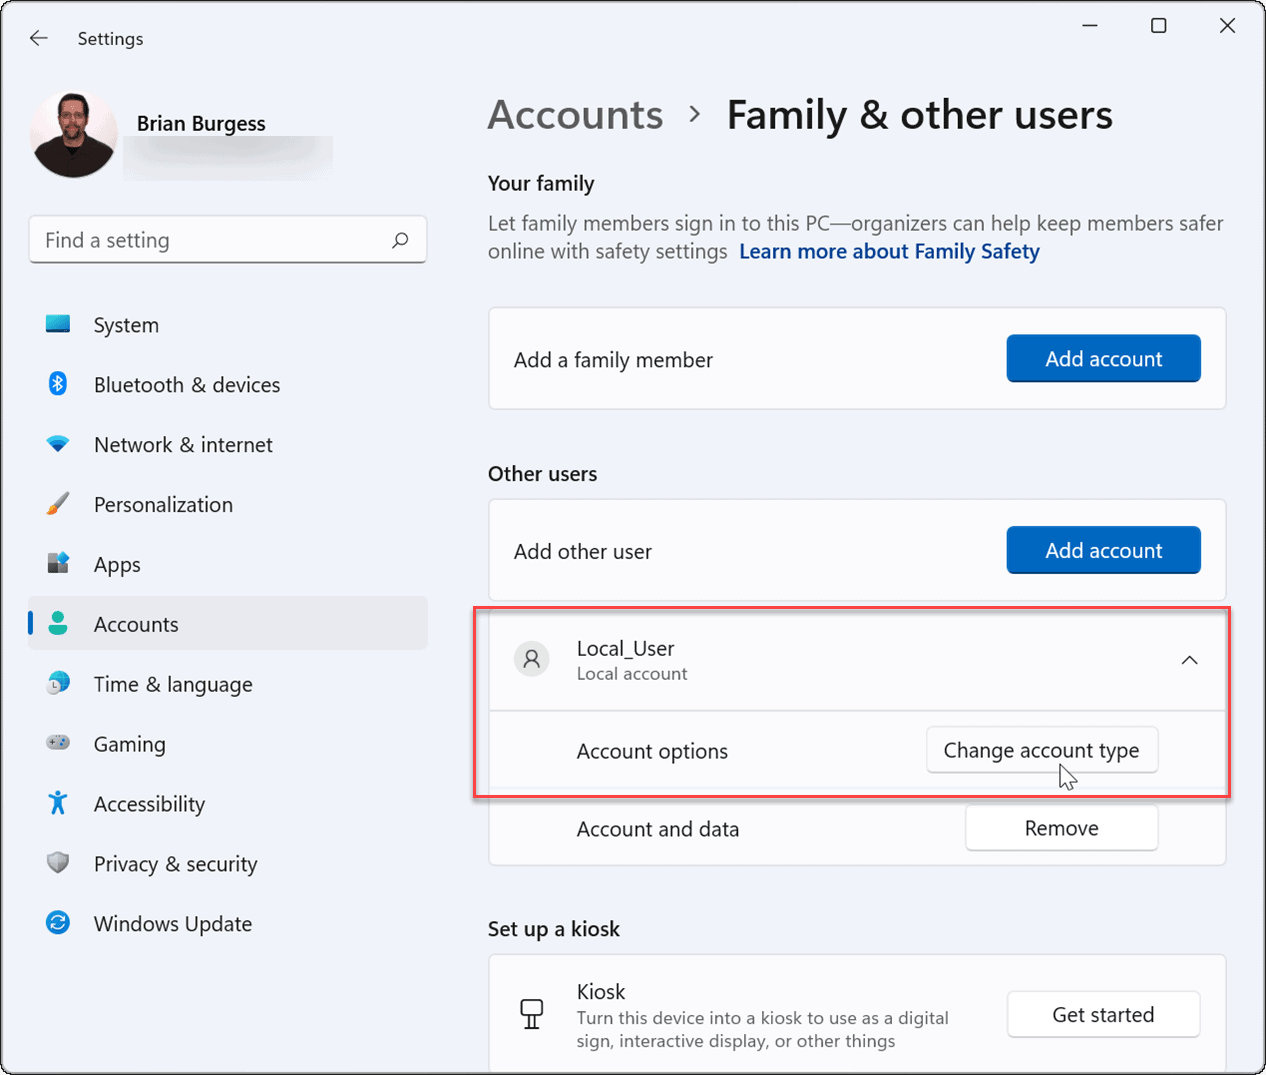Open Personalization settings

pos(162,504)
